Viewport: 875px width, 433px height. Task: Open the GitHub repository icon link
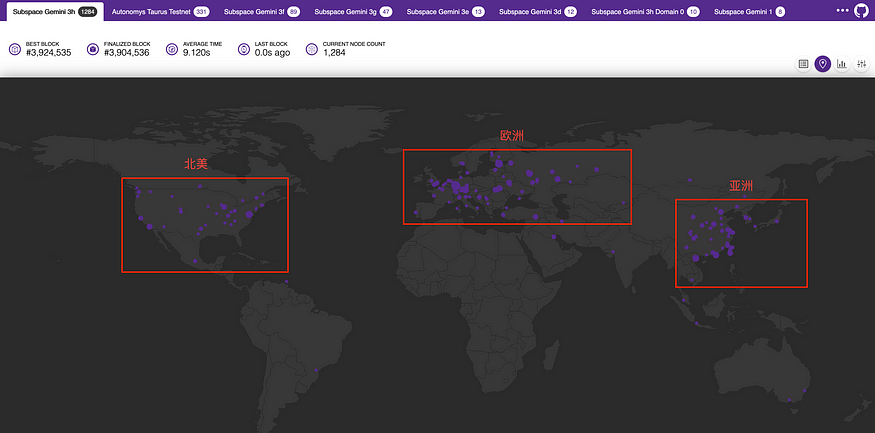click(x=862, y=11)
